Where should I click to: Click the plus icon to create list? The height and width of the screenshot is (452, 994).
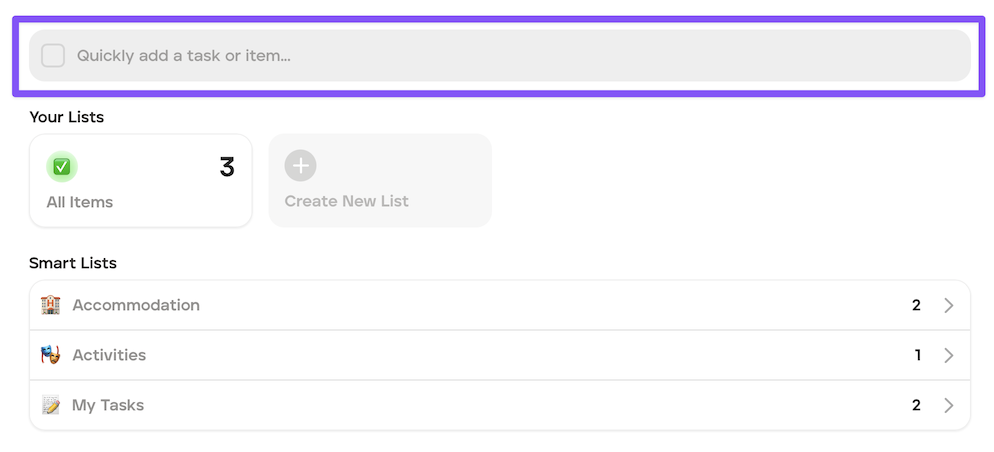point(300,166)
